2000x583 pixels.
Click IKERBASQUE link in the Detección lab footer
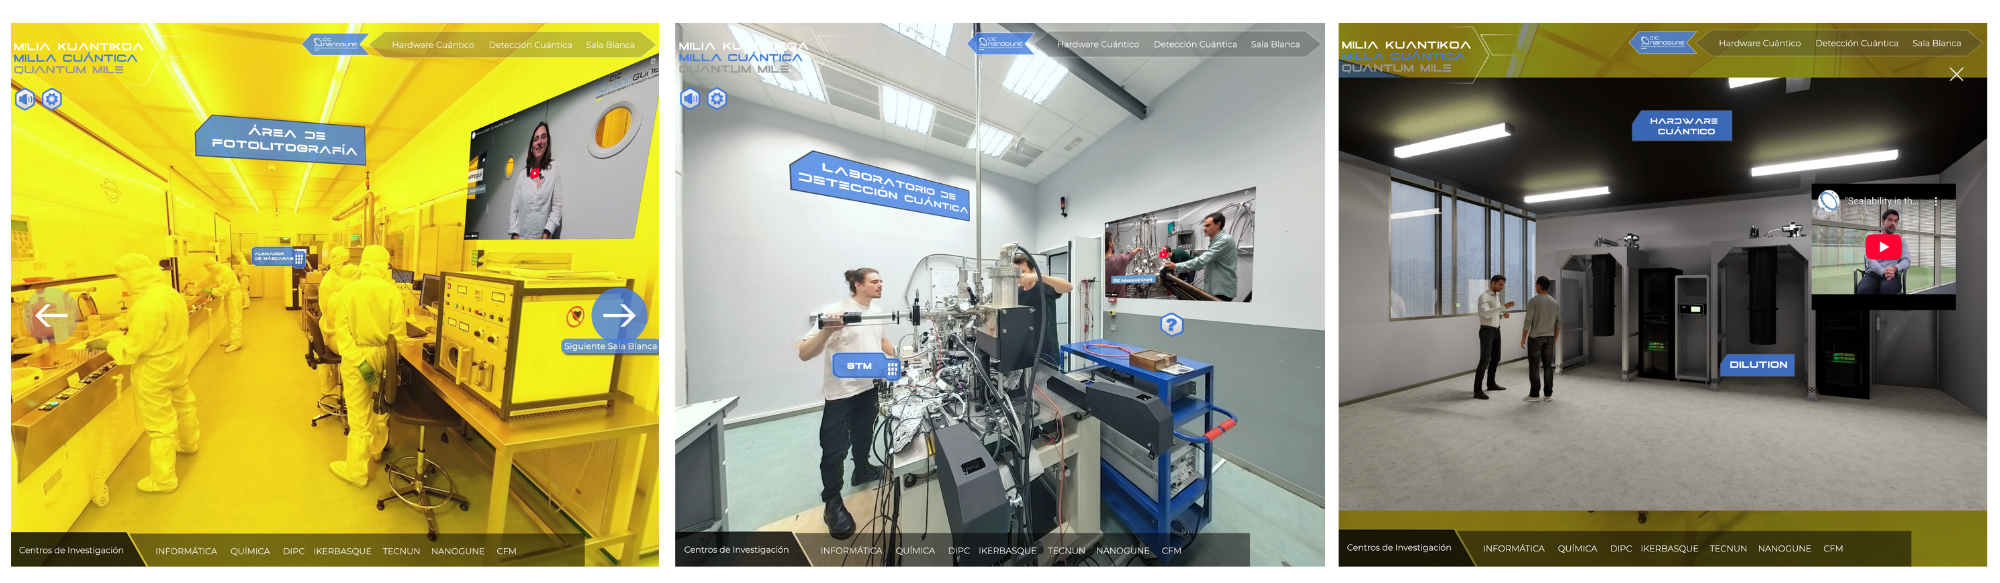[1007, 551]
